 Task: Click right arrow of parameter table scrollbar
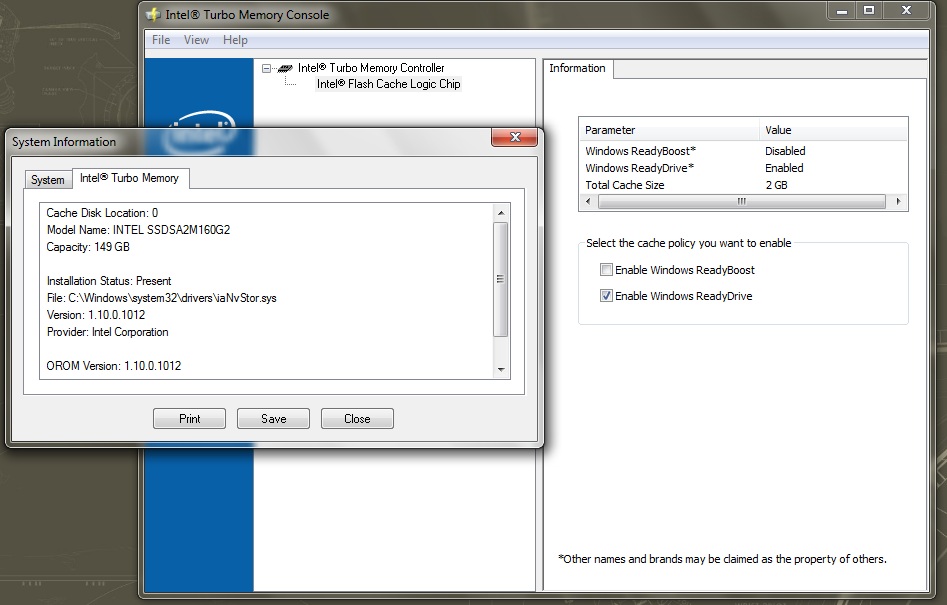coord(898,202)
